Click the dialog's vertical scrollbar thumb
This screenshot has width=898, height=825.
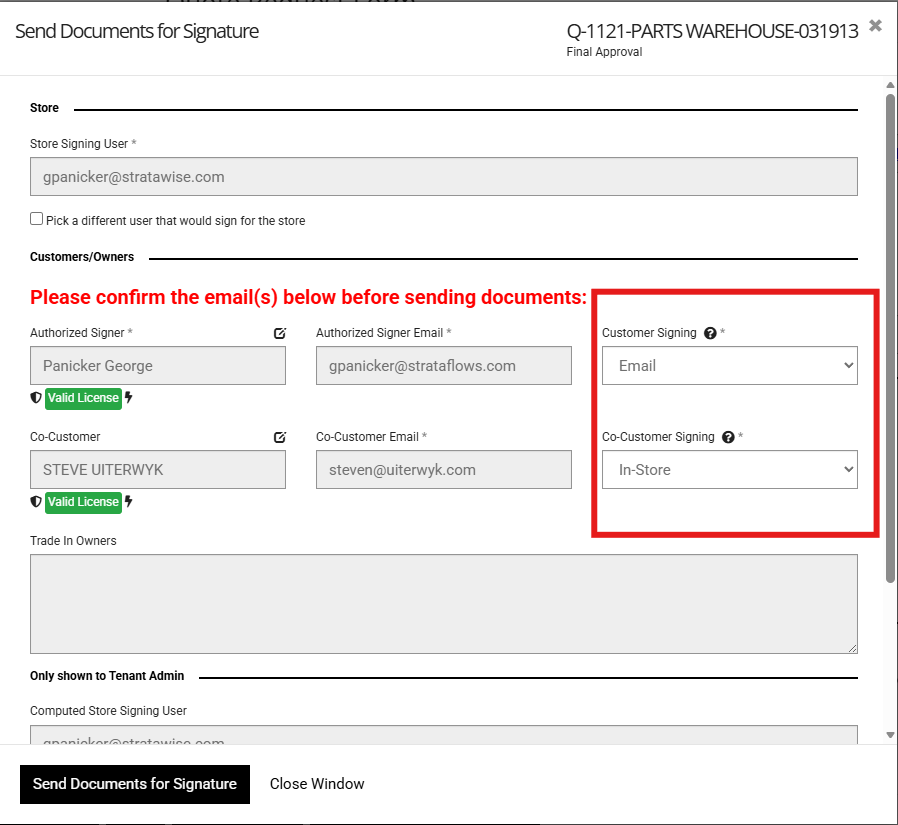click(890, 338)
